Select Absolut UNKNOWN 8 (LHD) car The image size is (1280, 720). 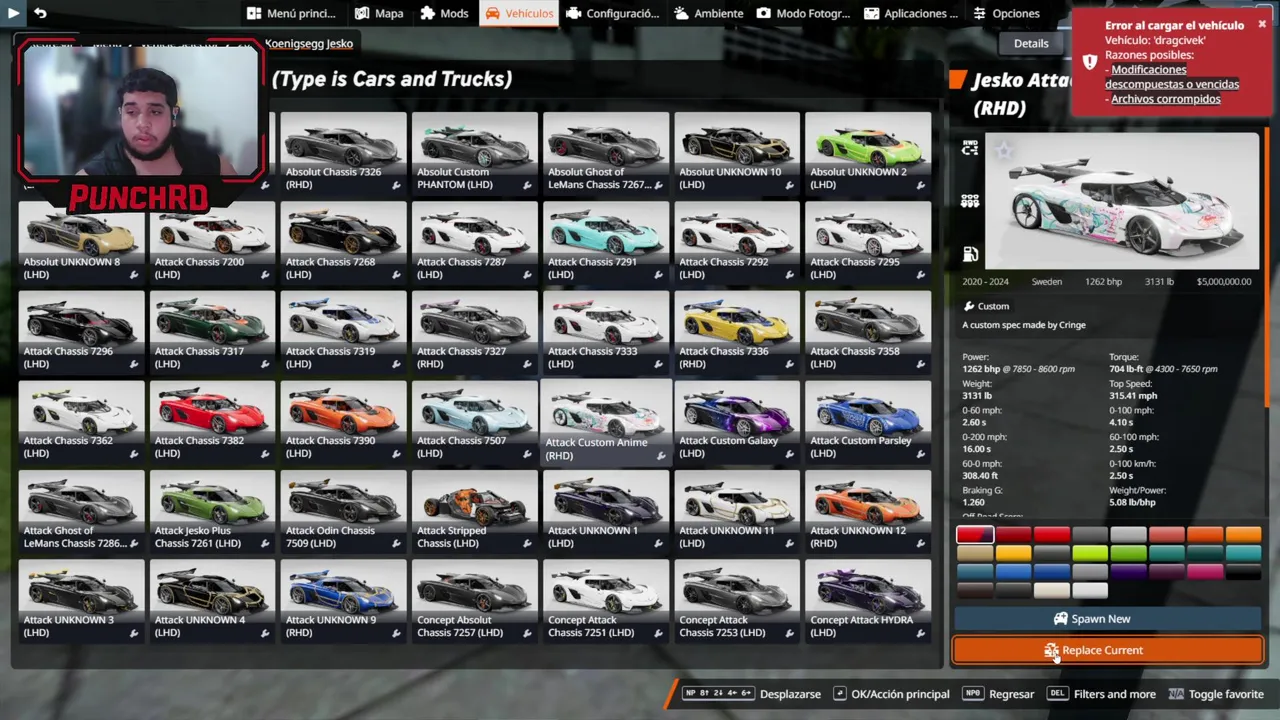pyautogui.click(x=80, y=242)
